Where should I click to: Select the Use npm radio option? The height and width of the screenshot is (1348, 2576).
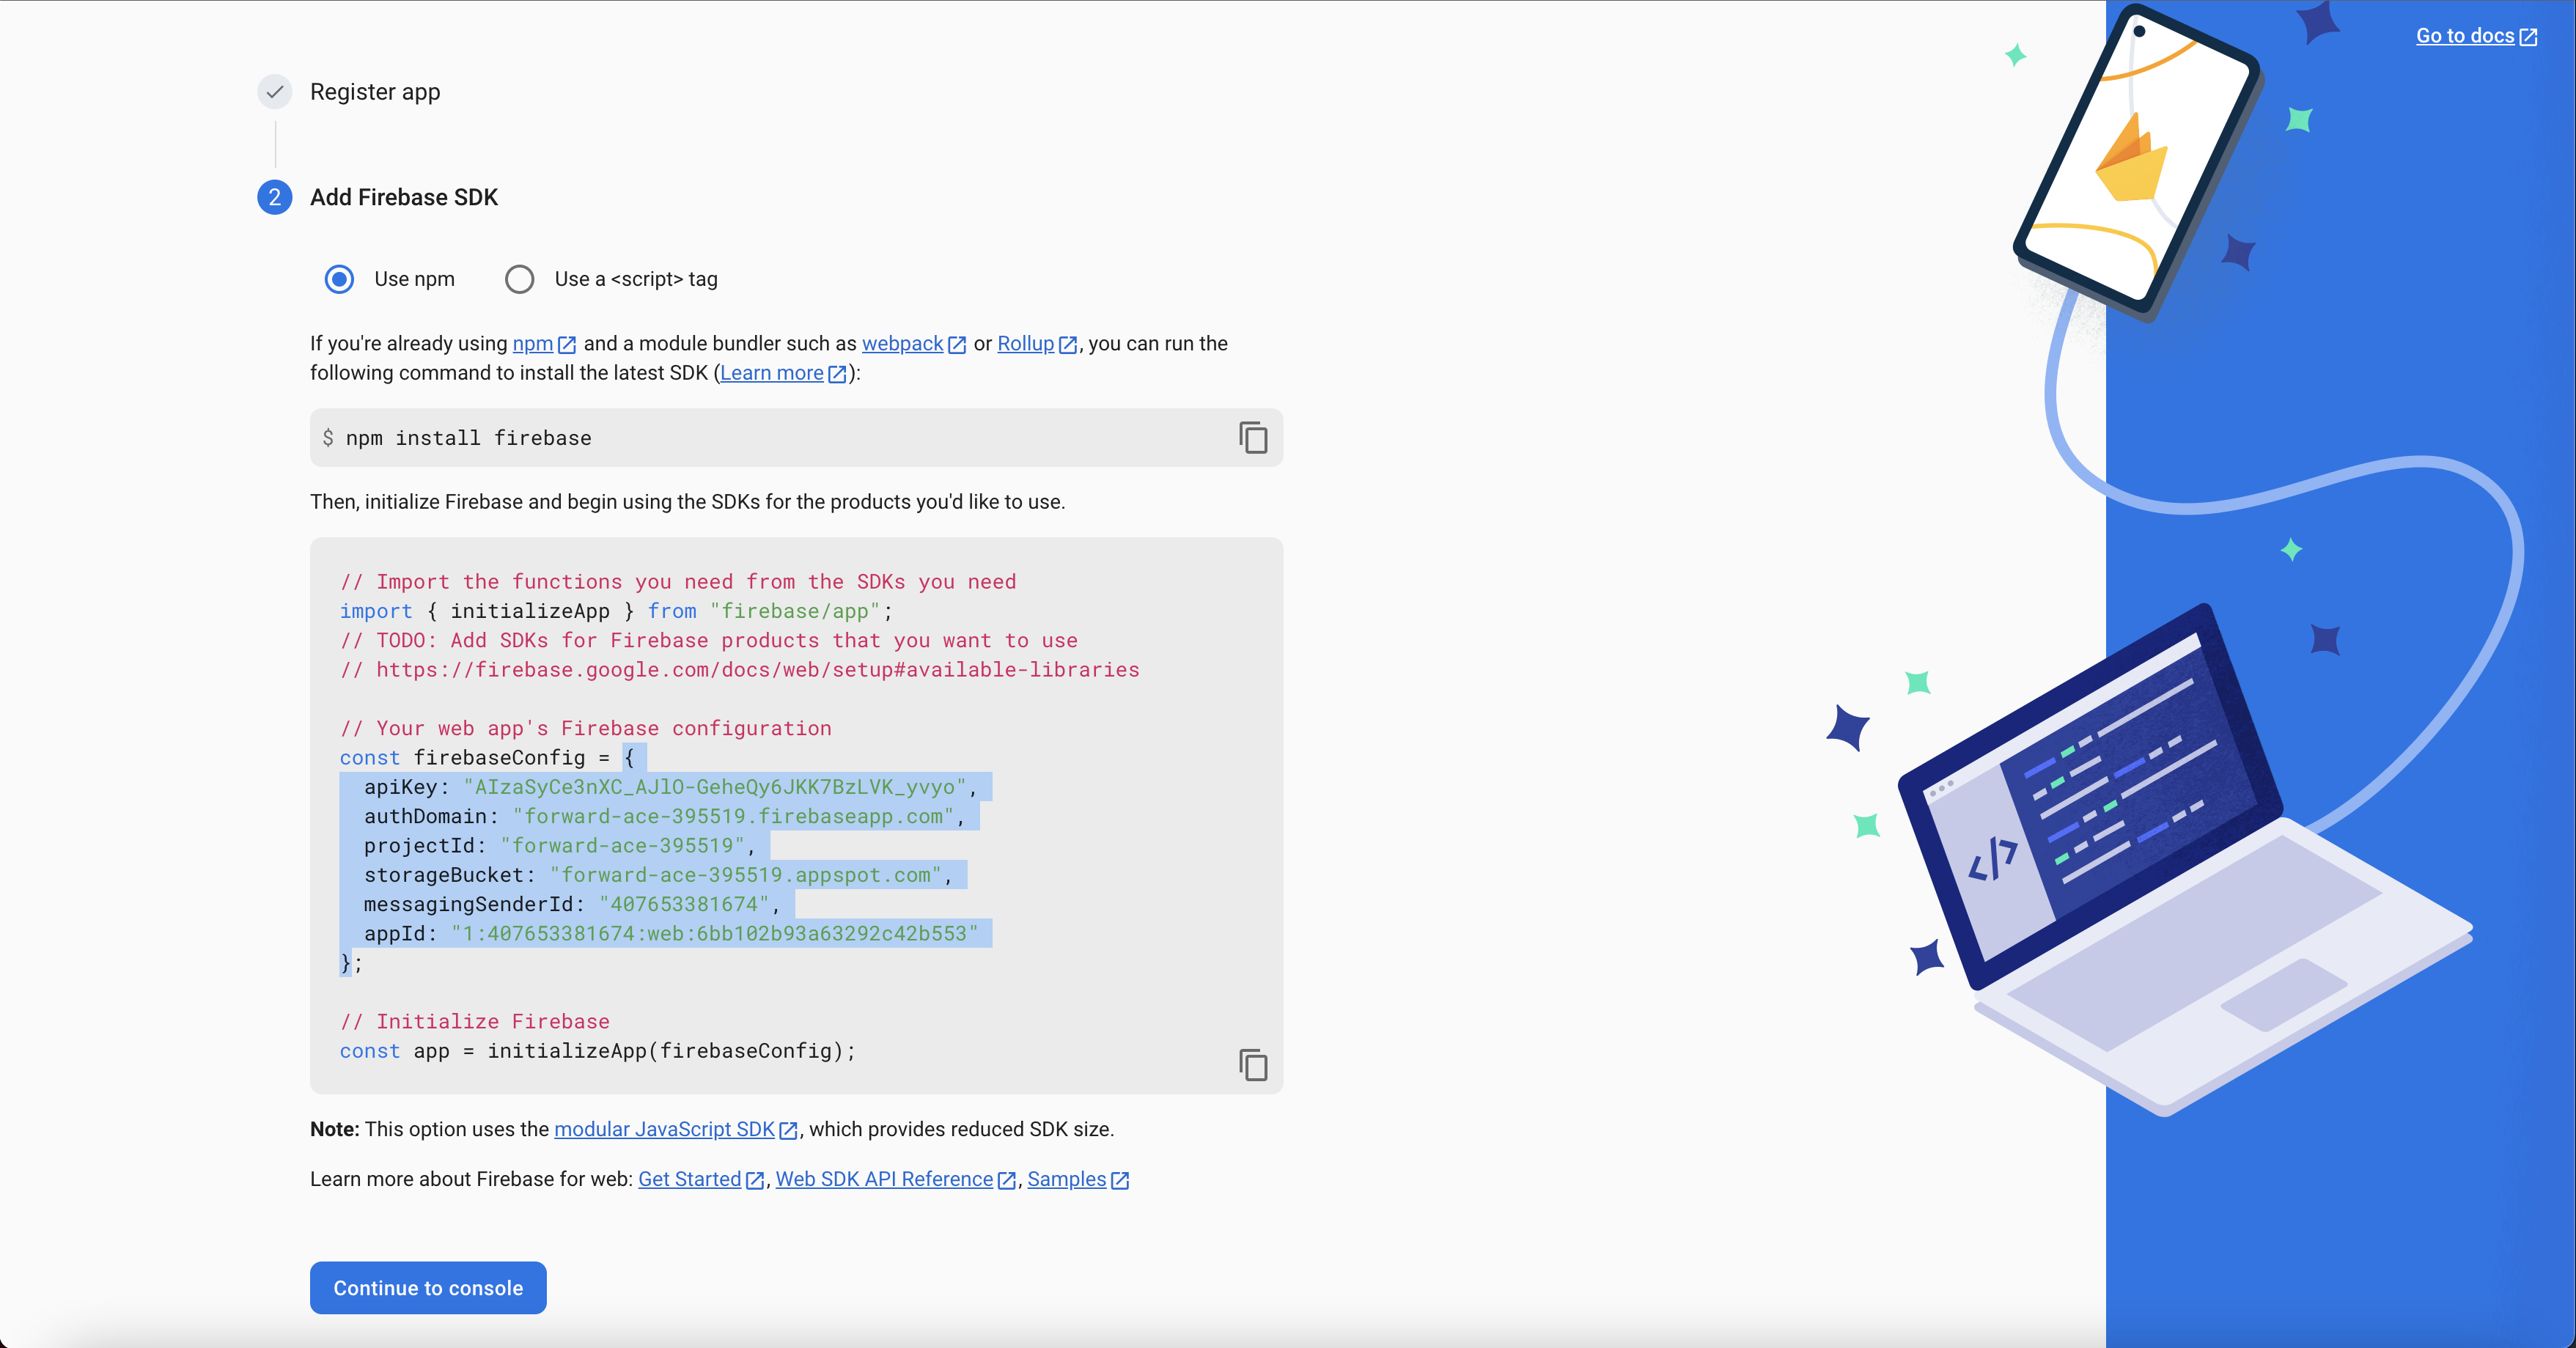pos(340,279)
